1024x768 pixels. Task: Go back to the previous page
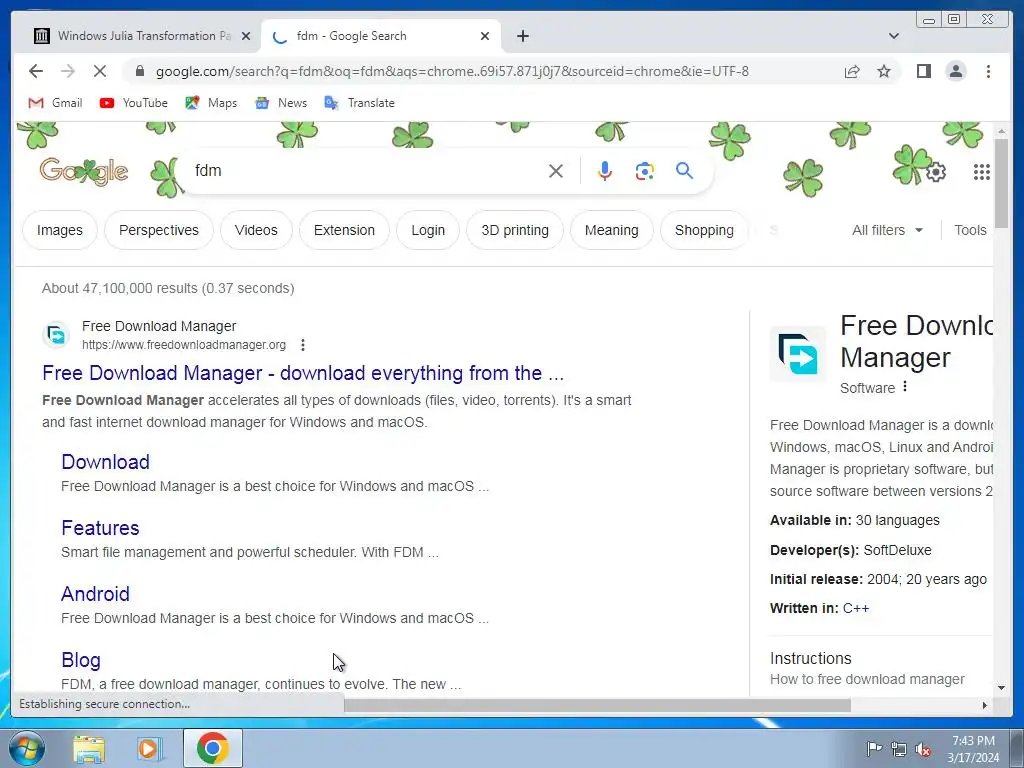pos(36,71)
